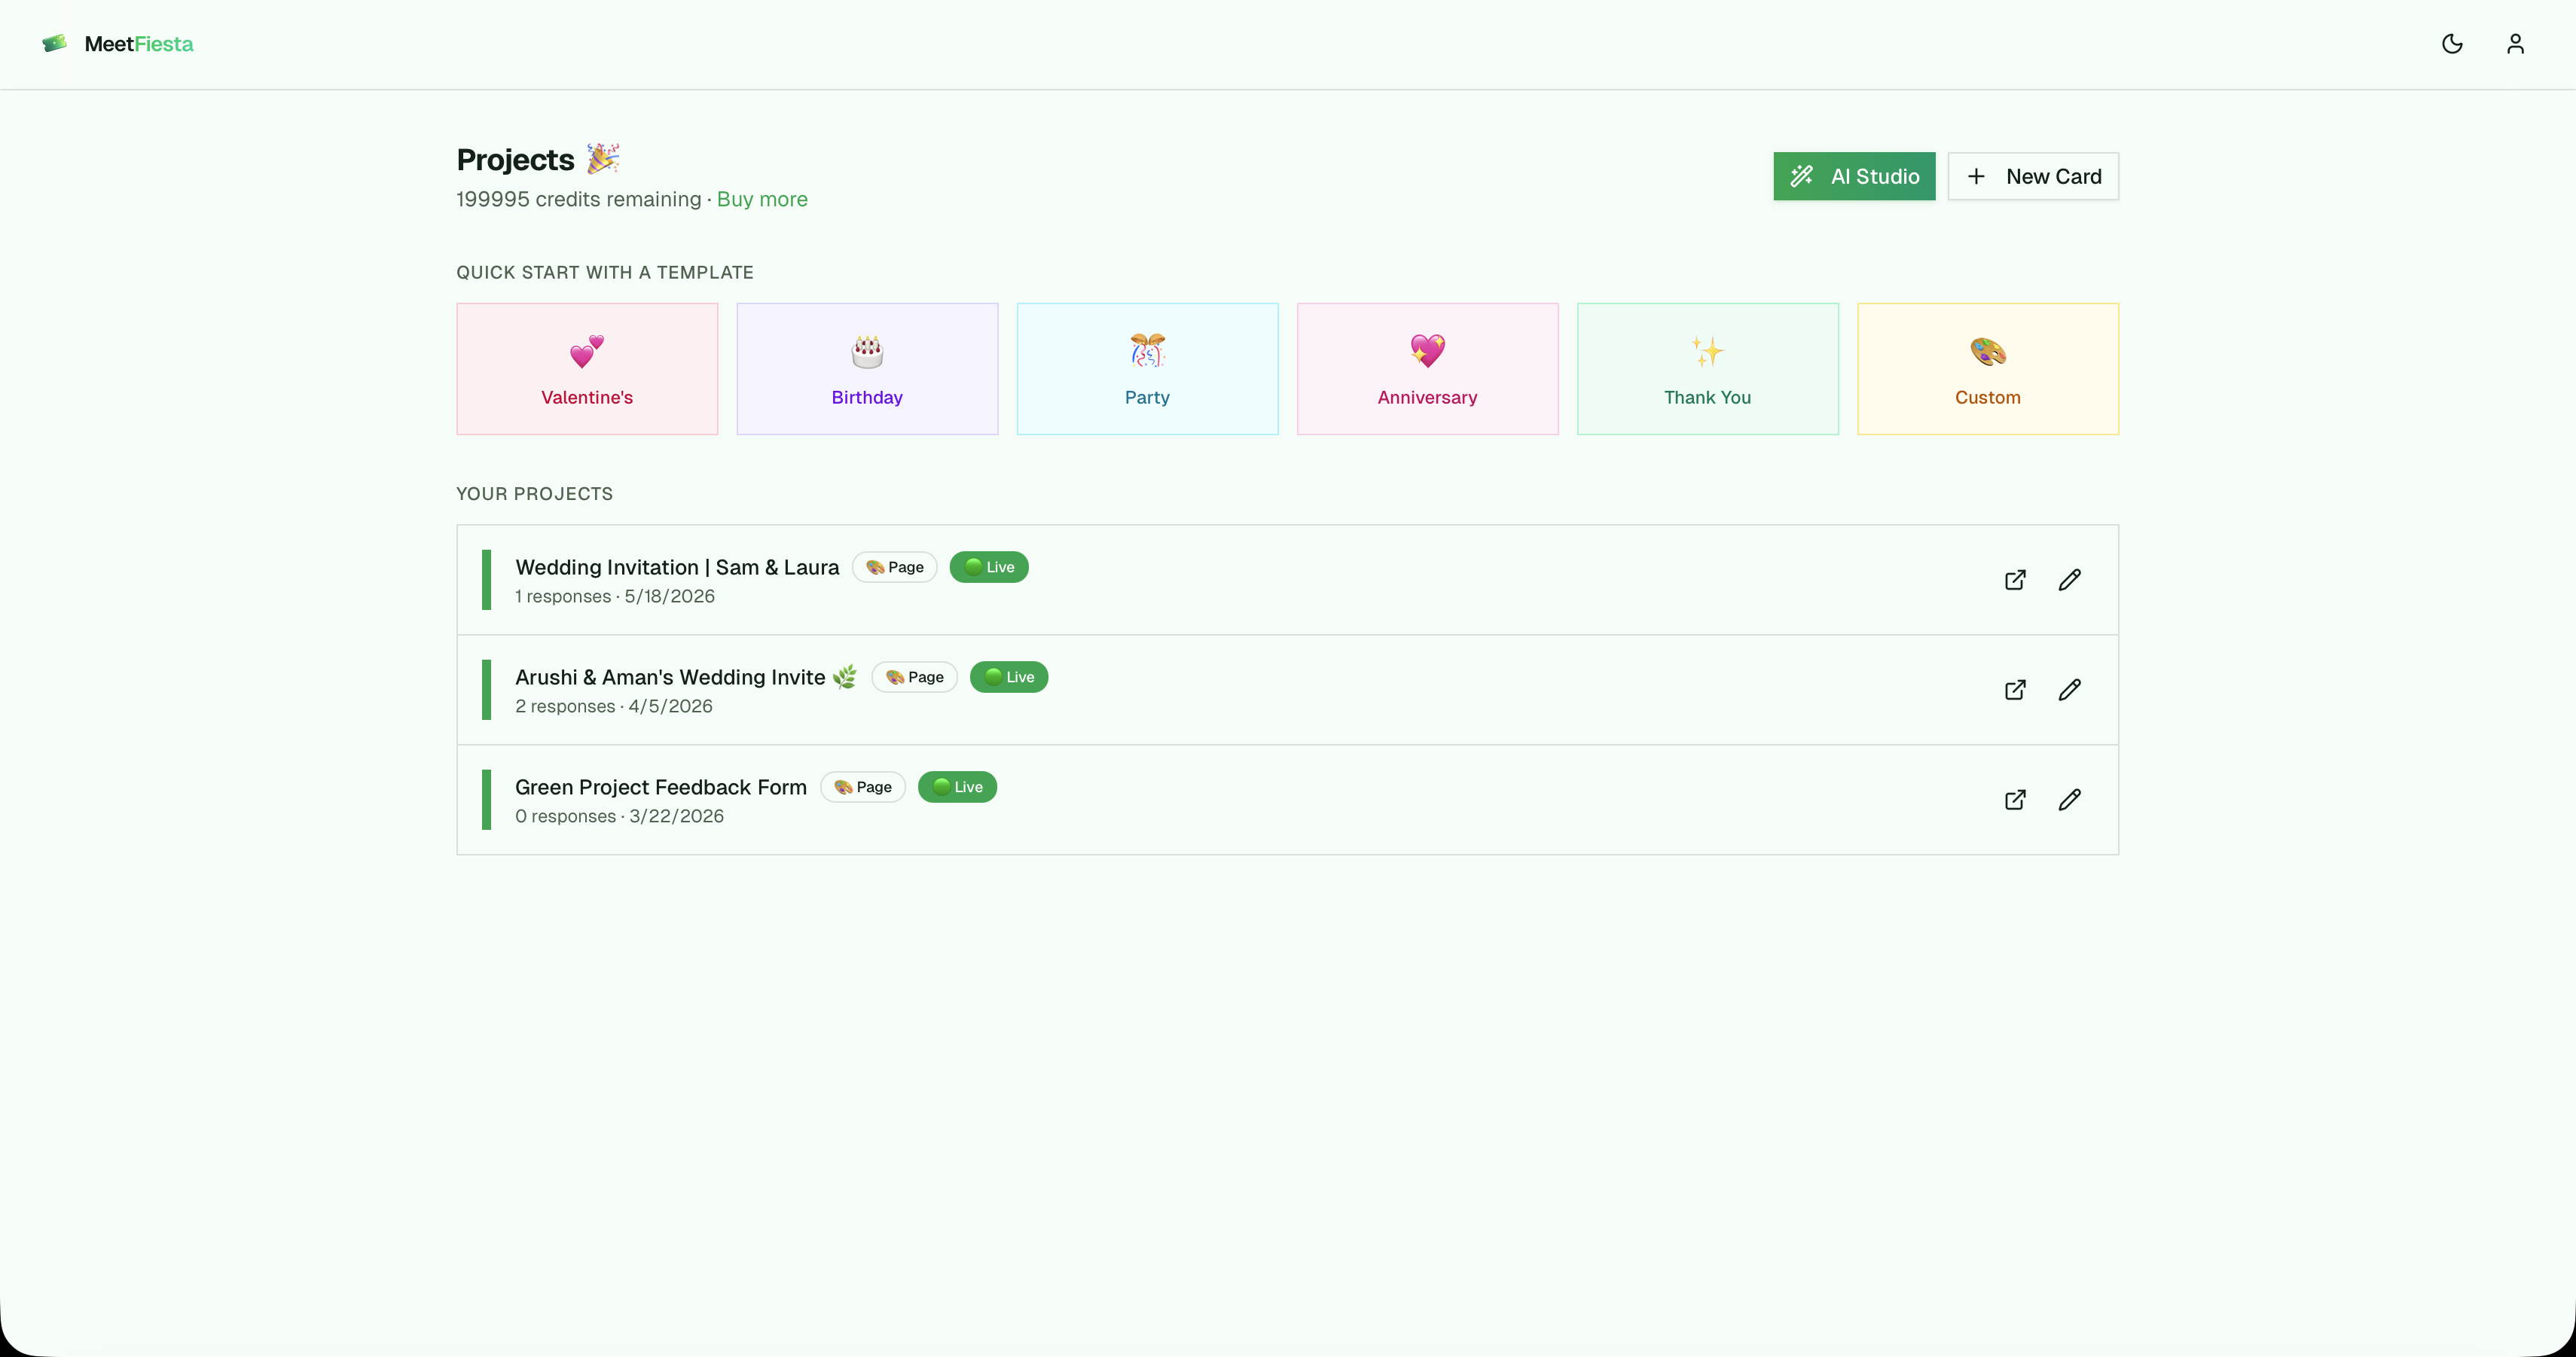Open Green Project Feedback Form external link
The height and width of the screenshot is (1357, 2576).
(x=2015, y=800)
